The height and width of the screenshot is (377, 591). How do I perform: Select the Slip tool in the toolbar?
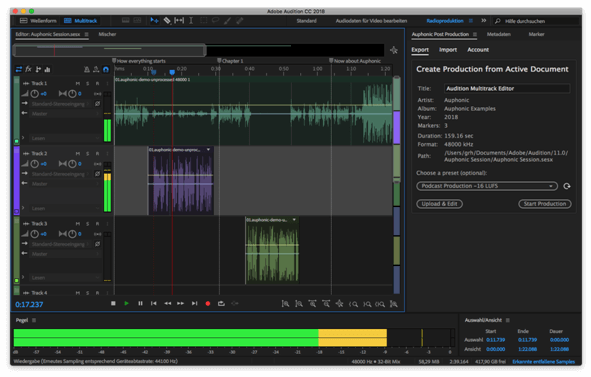tap(179, 20)
